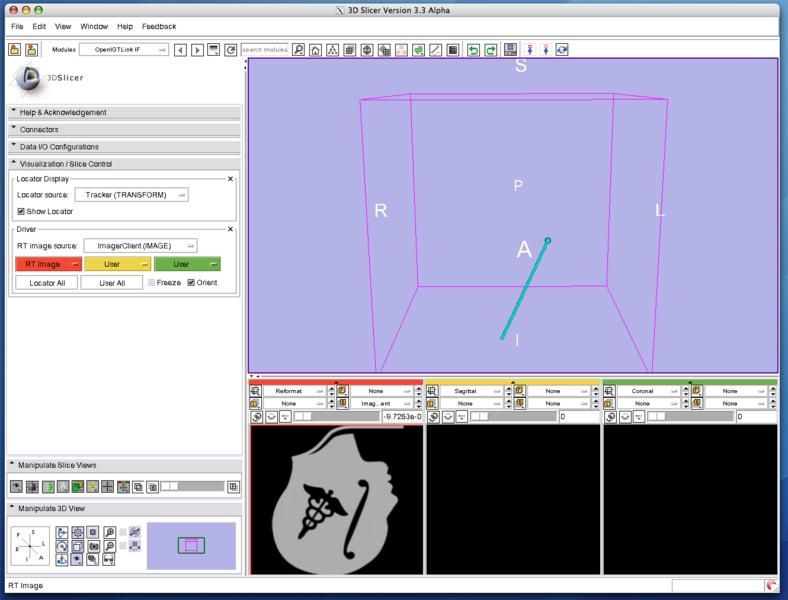Viewport: 788px width, 600px height.
Task: Open the Reformat orientation dropdown
Action: coord(294,391)
